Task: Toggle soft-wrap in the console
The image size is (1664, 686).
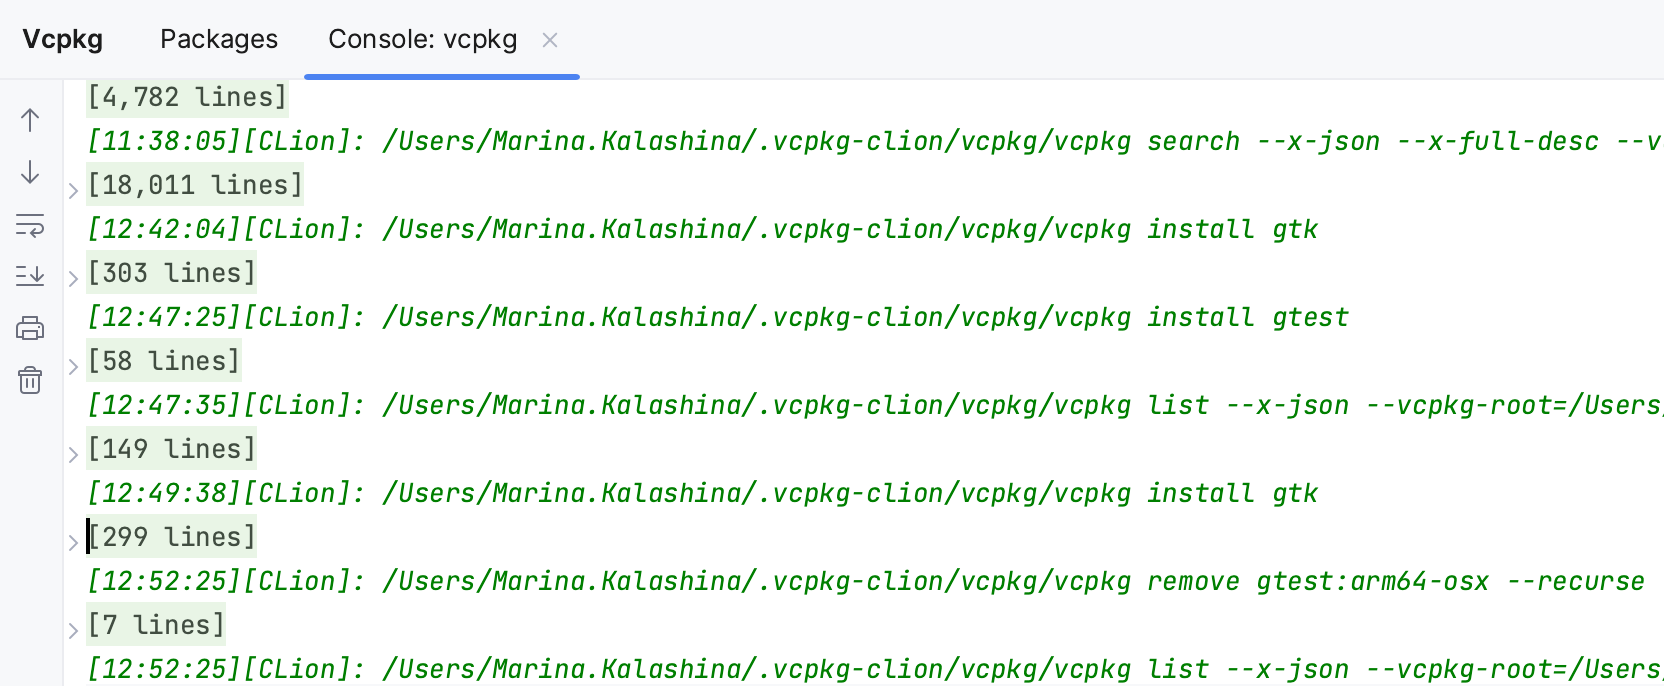Action: (x=30, y=225)
